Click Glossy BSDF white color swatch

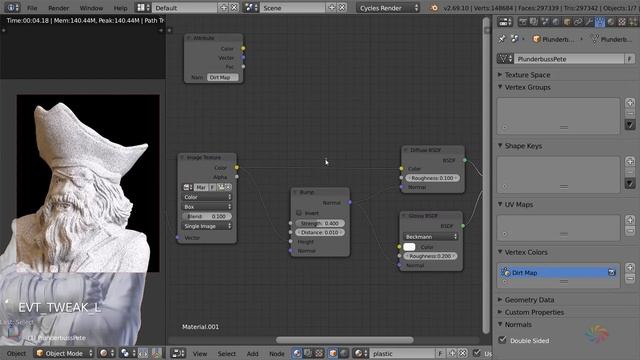pos(409,247)
